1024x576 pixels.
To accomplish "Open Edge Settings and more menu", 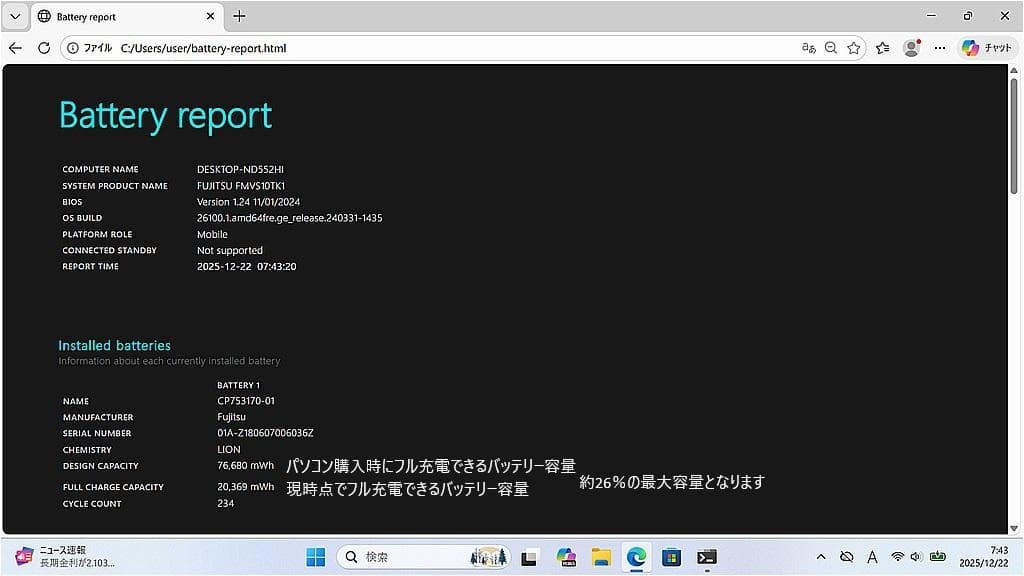I will 940,48.
